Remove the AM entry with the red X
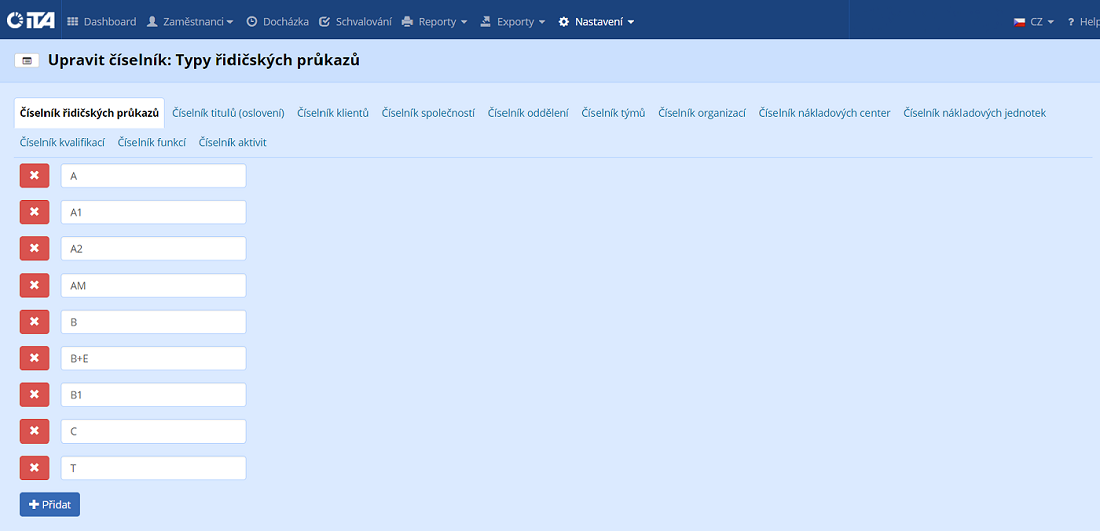 [x=34, y=285]
